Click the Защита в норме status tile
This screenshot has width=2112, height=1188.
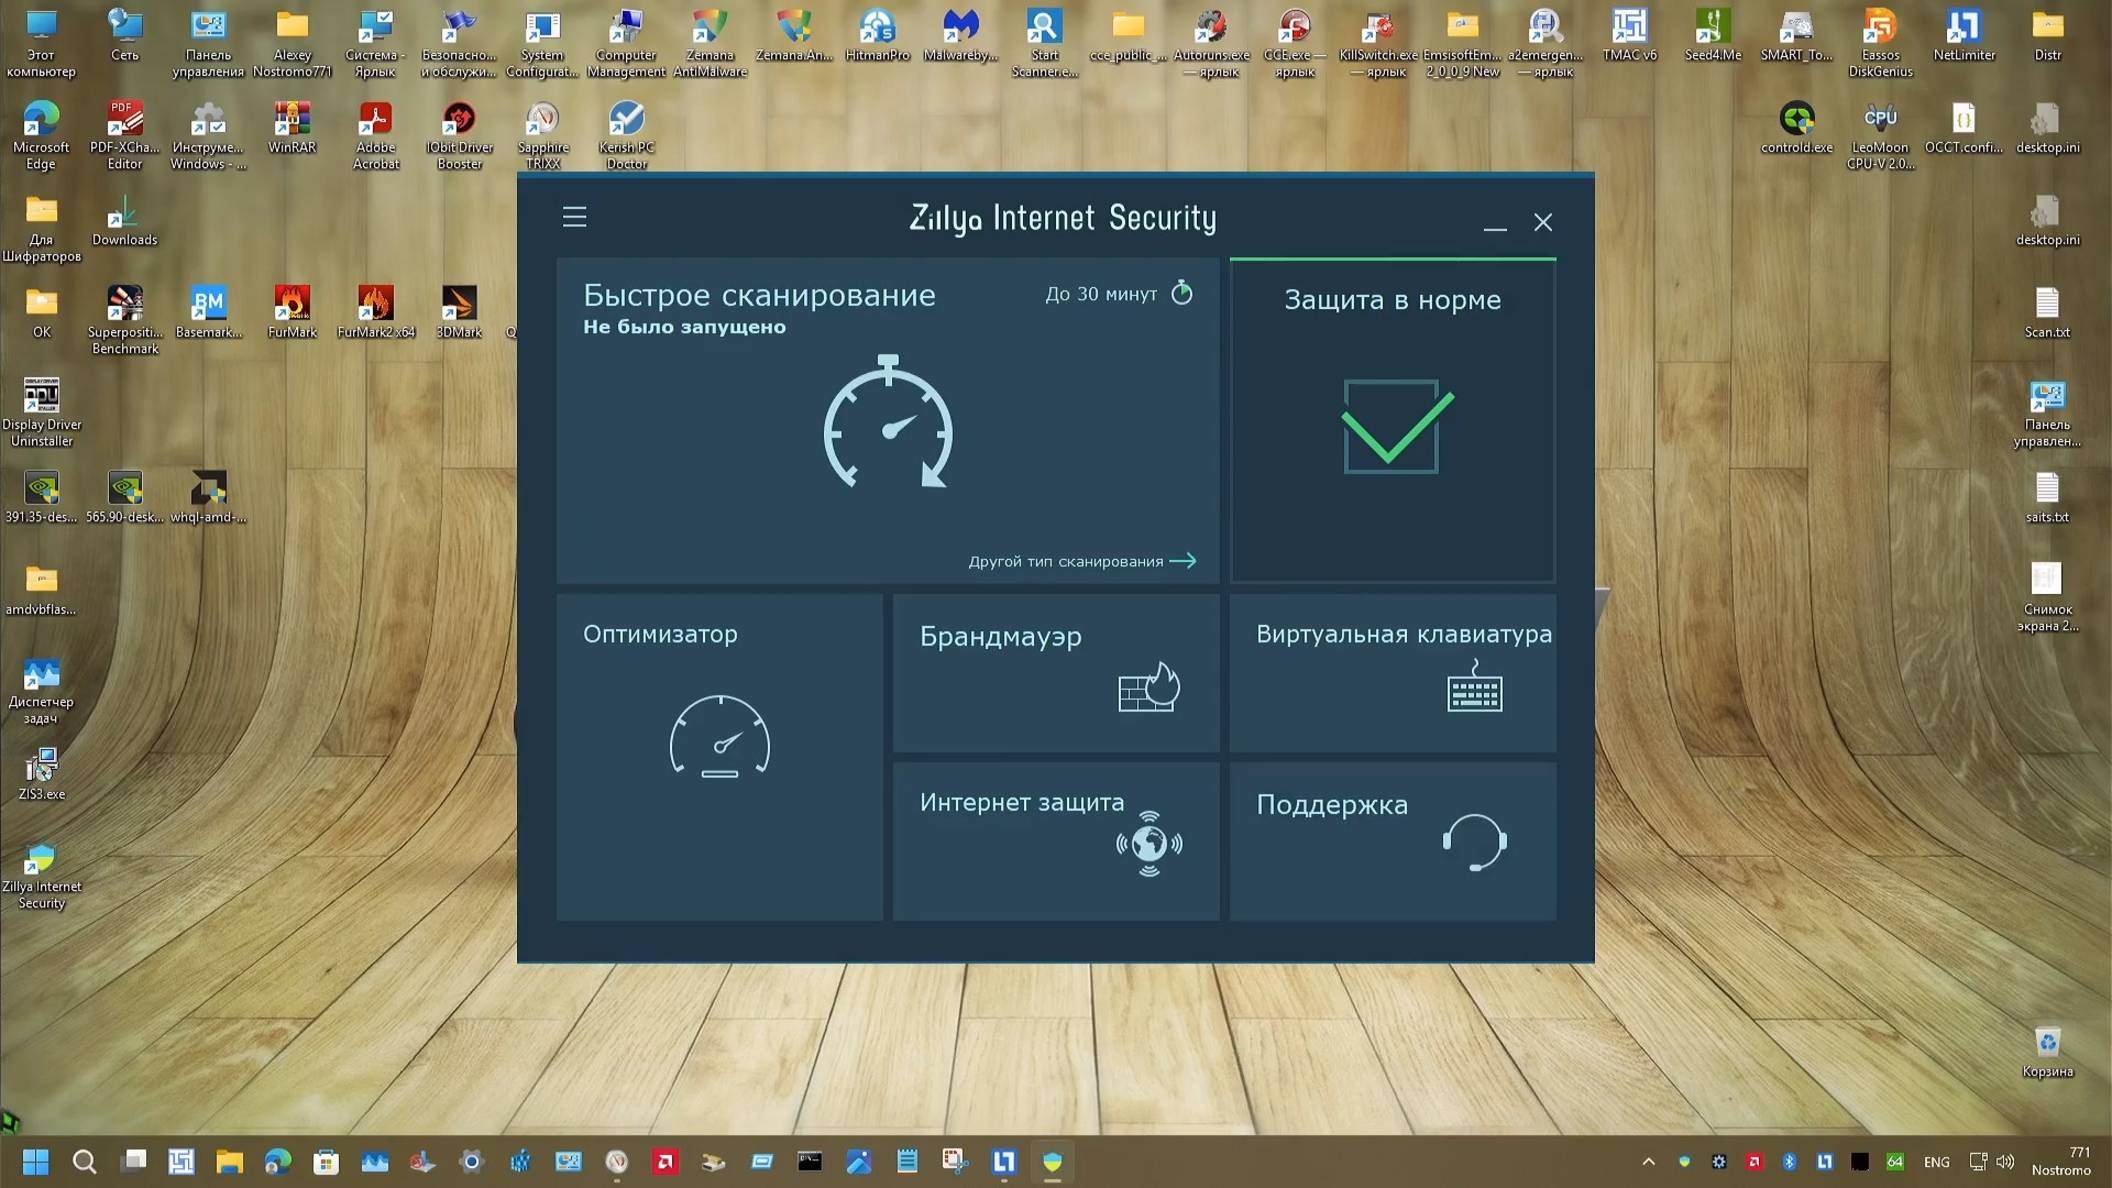point(1391,299)
